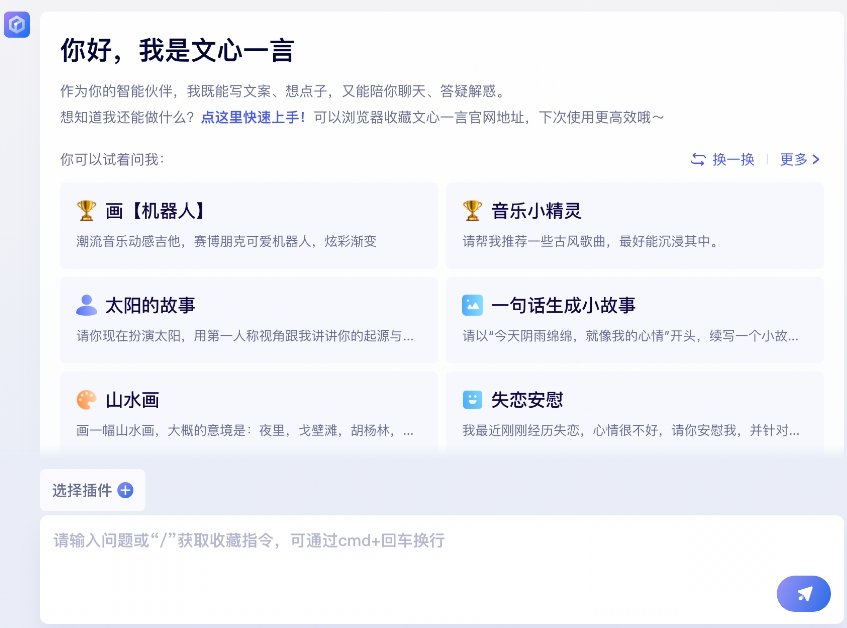Click the smiley icon beside 失恋安慰
Image resolution: width=847 pixels, height=628 pixels.
[x=472, y=400]
